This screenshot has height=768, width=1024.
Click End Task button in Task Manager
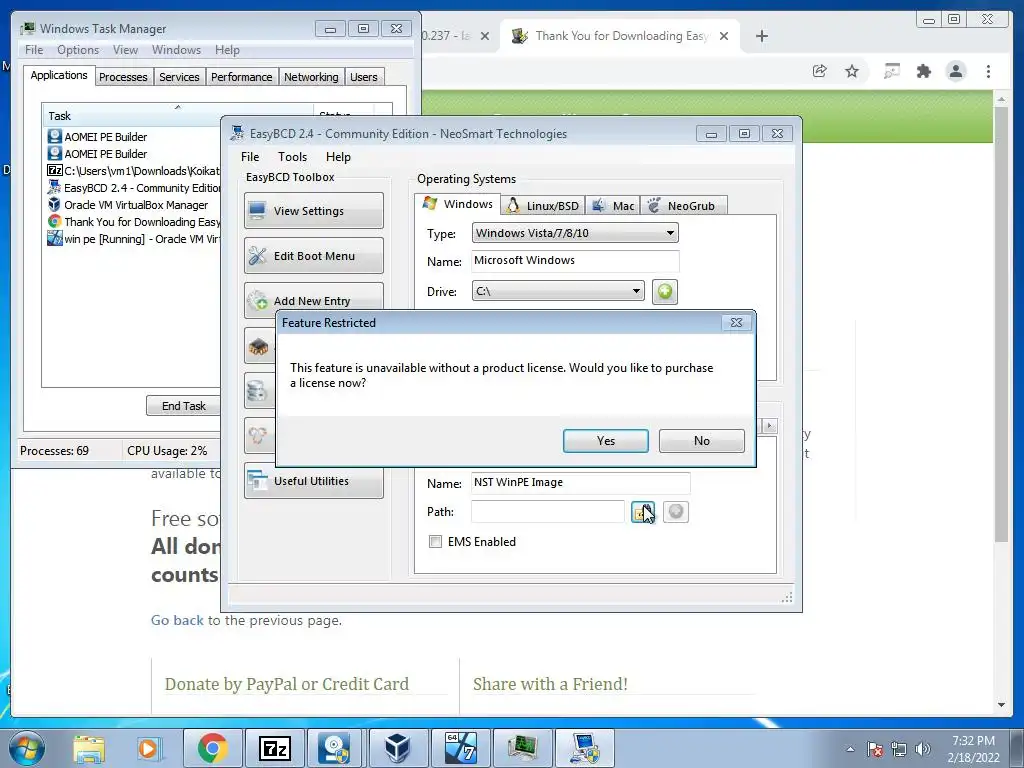pyautogui.click(x=184, y=406)
